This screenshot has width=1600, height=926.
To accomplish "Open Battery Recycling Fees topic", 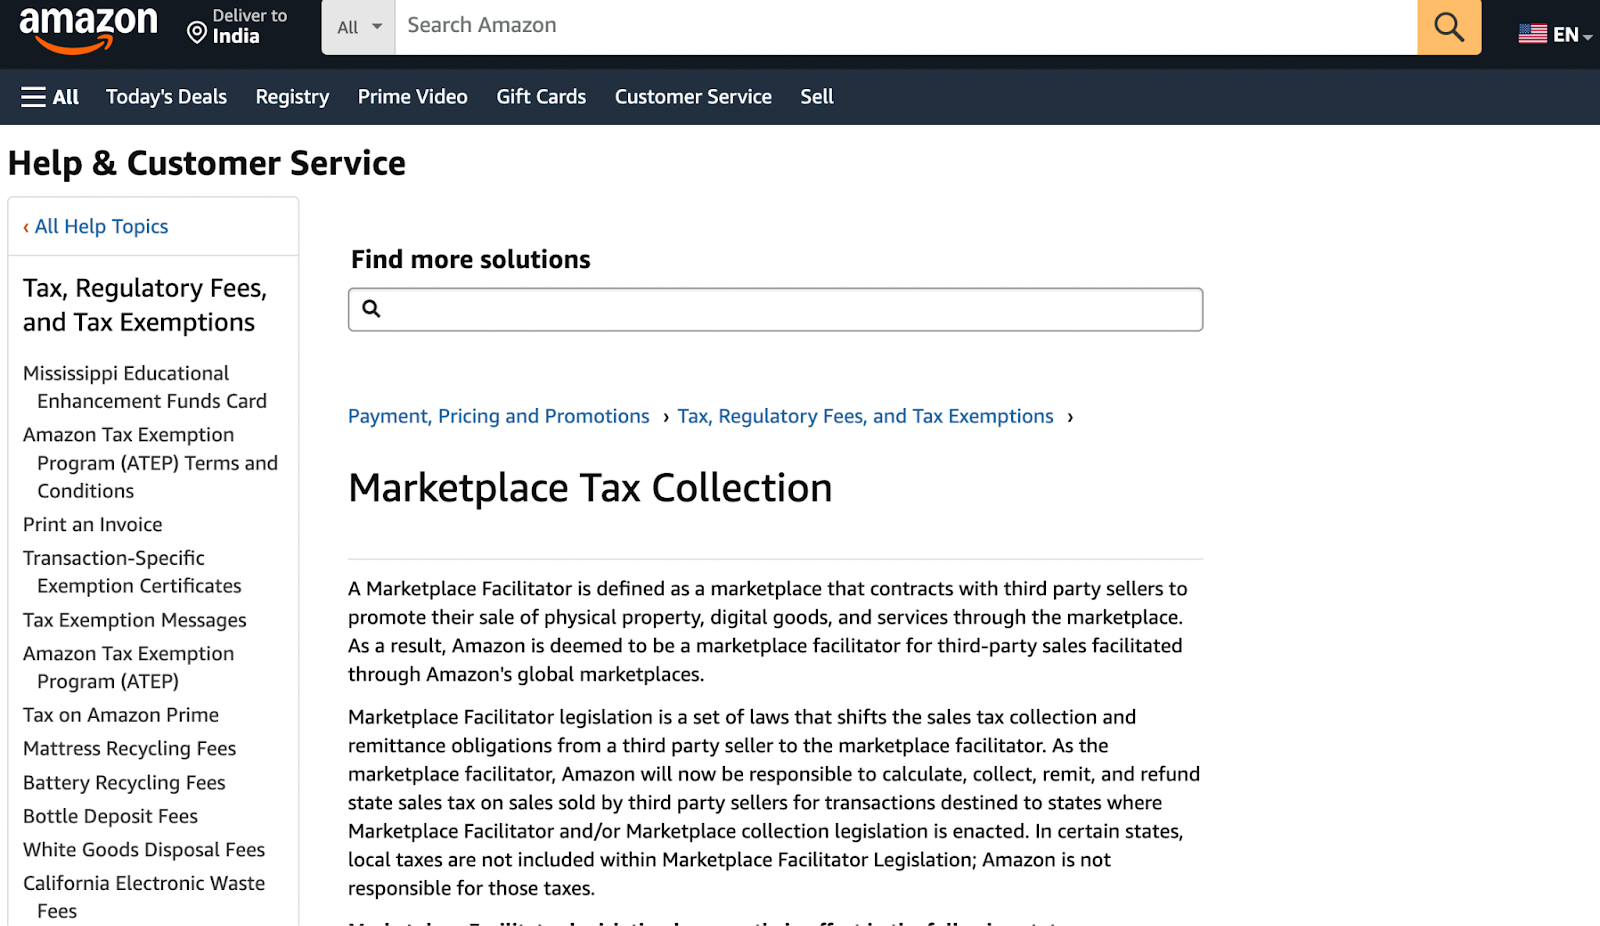I will coord(124,783).
